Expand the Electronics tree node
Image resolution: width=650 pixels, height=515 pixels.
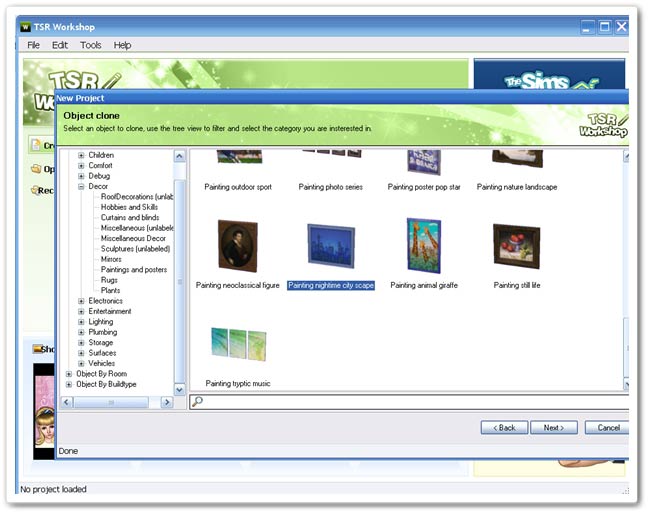click(80, 301)
